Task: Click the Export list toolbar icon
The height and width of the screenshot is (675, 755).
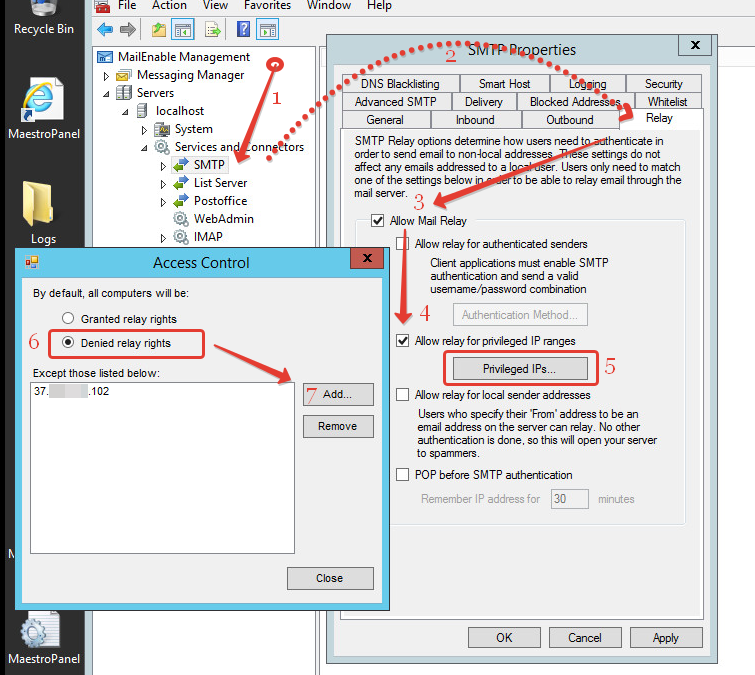Action: 212,30
